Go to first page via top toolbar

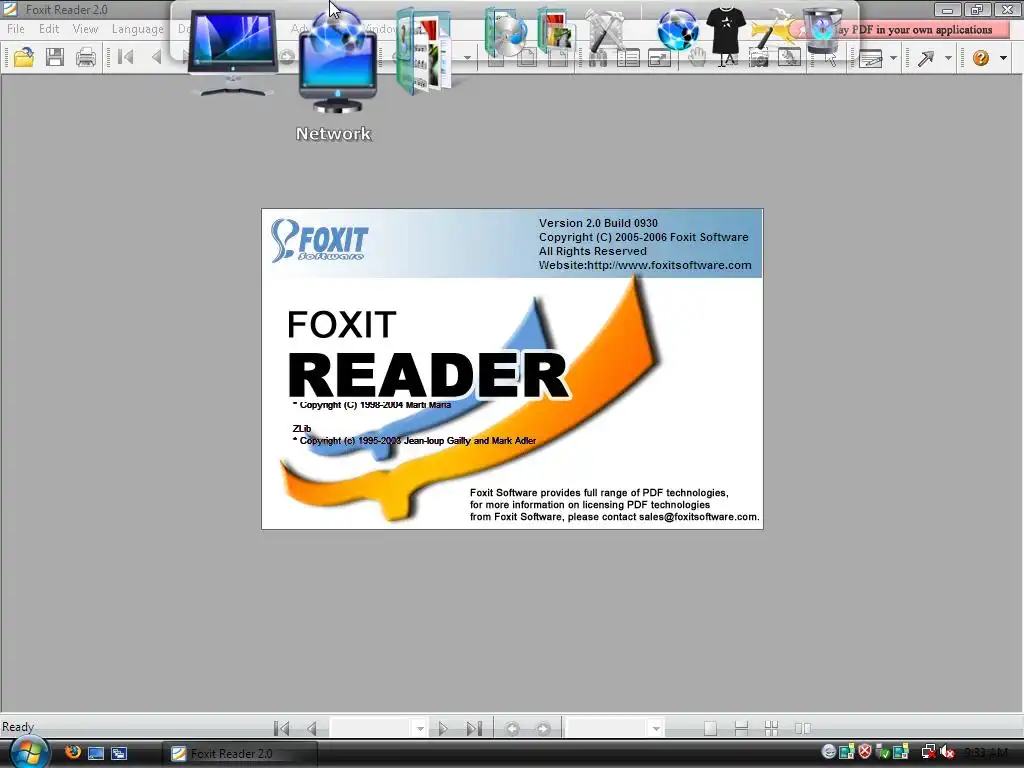pos(126,57)
